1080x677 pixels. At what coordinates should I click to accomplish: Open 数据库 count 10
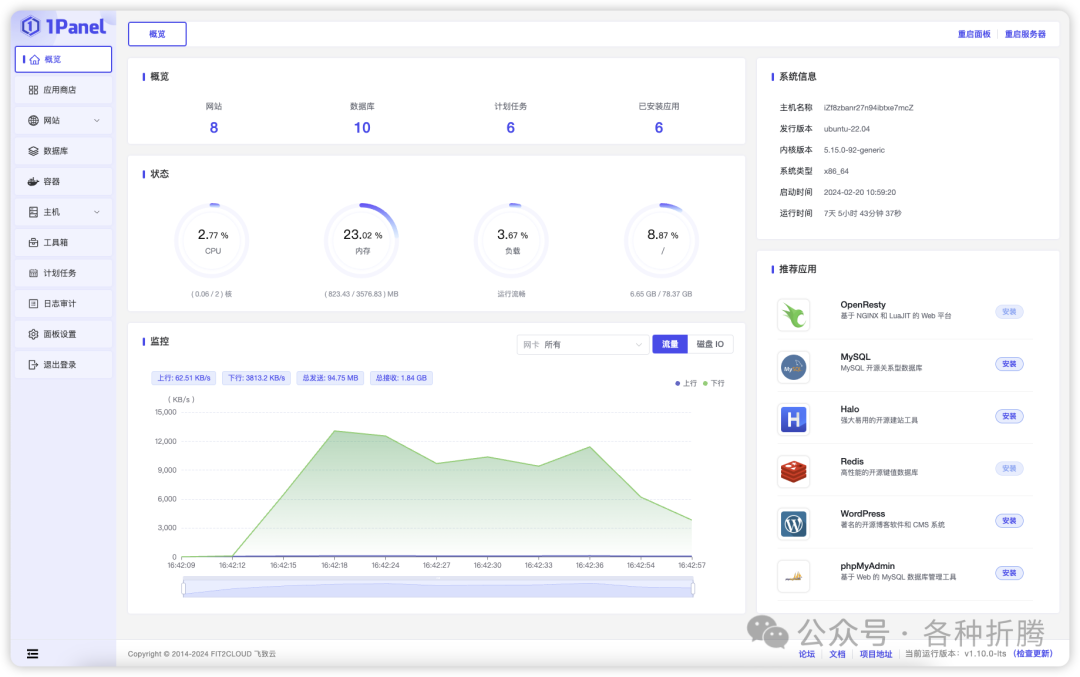(x=362, y=128)
